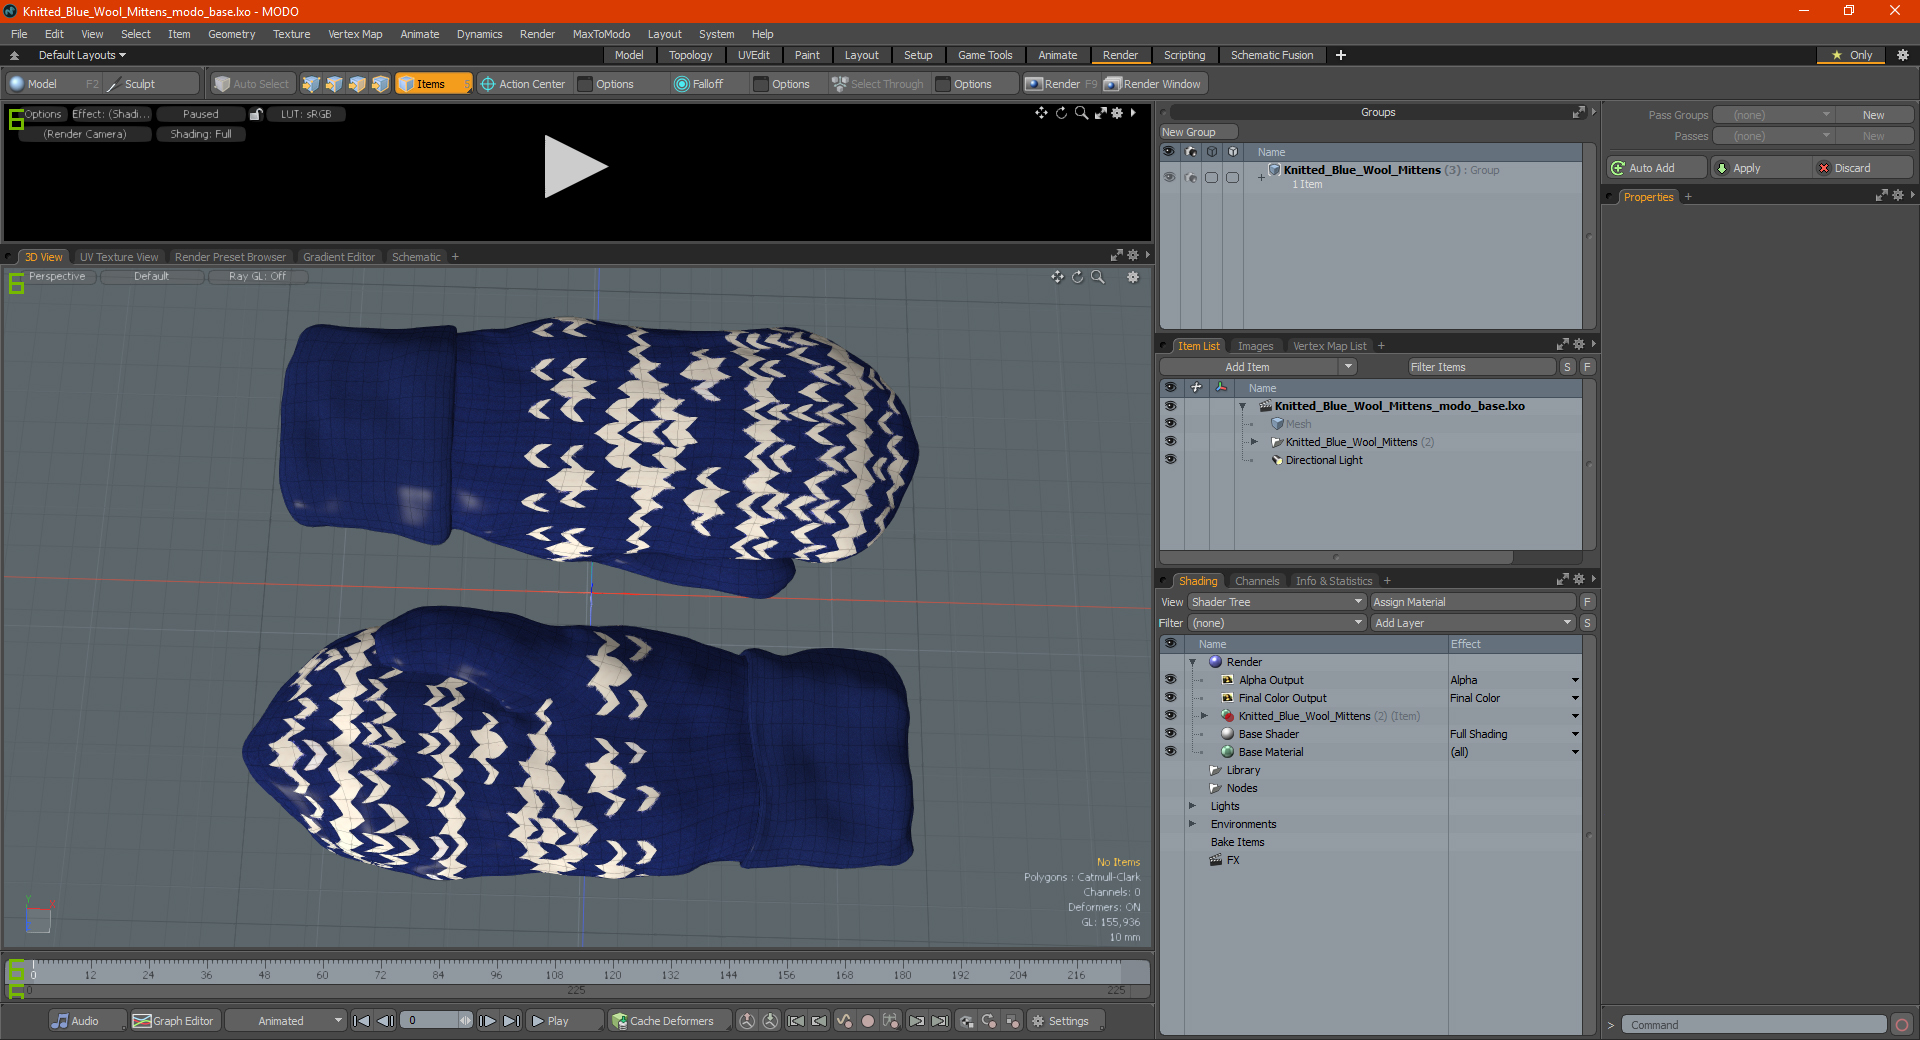Click New Group button
1920x1040 pixels.
1198,132
